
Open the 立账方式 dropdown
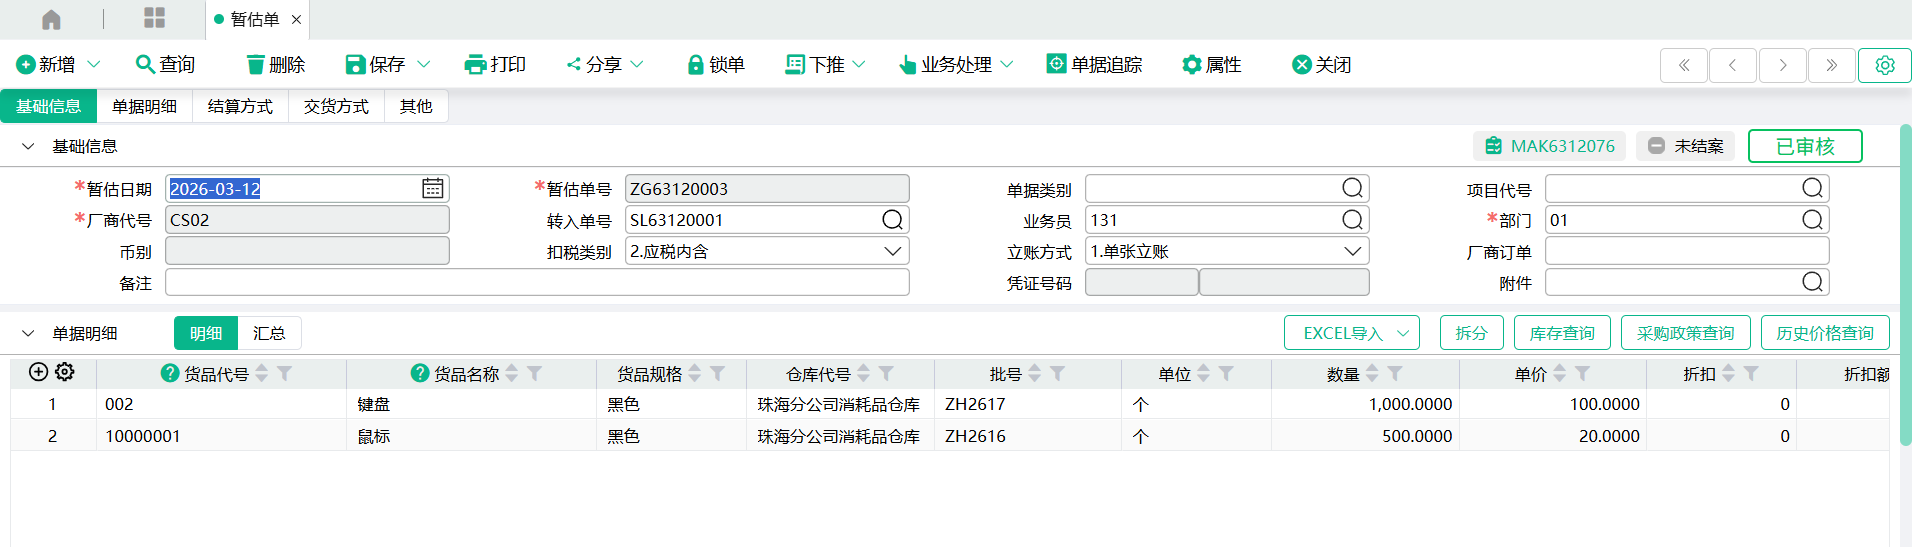point(1352,251)
